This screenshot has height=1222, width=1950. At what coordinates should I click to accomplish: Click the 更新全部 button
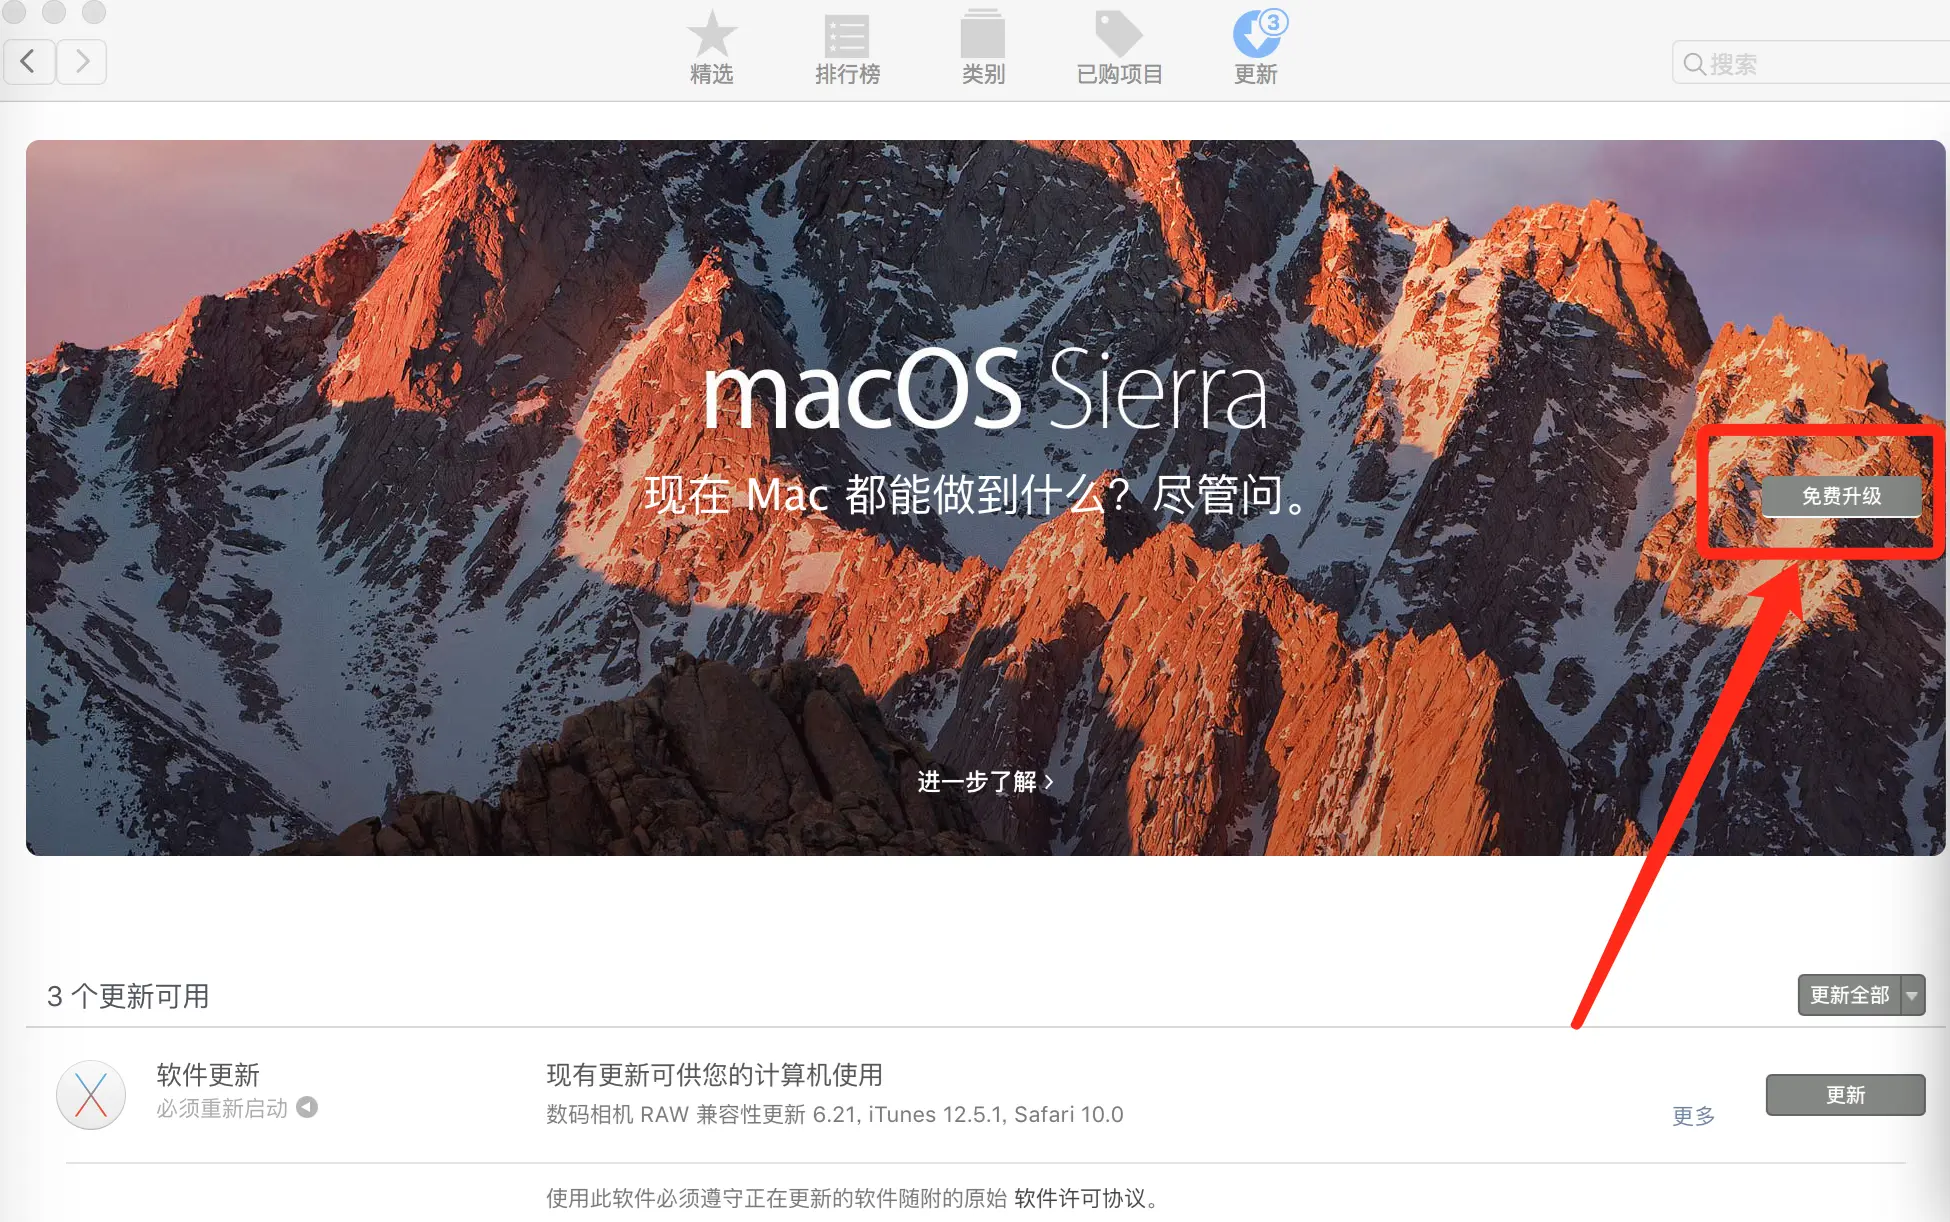(x=1849, y=995)
